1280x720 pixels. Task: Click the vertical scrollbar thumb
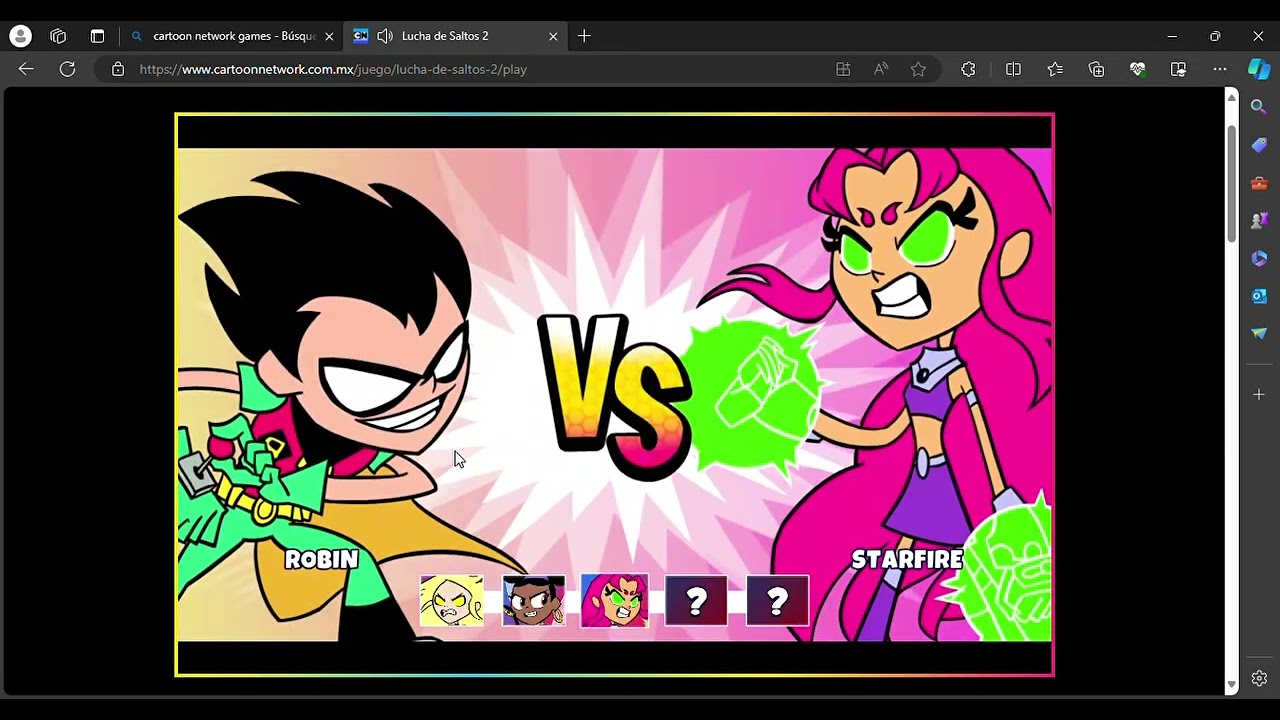1232,183
